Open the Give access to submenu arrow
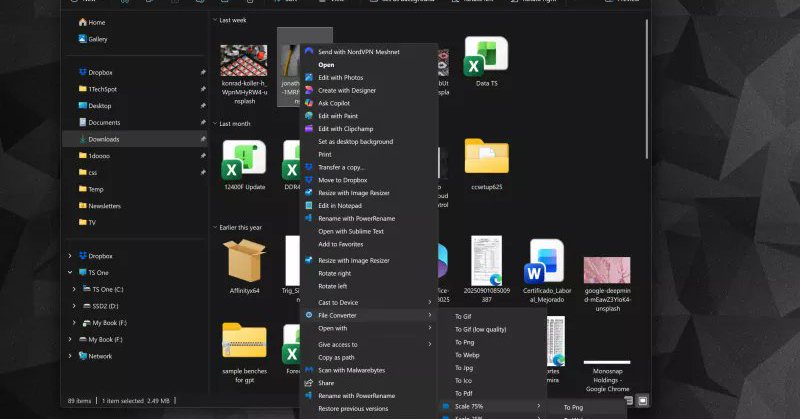Image resolution: width=800 pixels, height=419 pixels. click(x=430, y=344)
